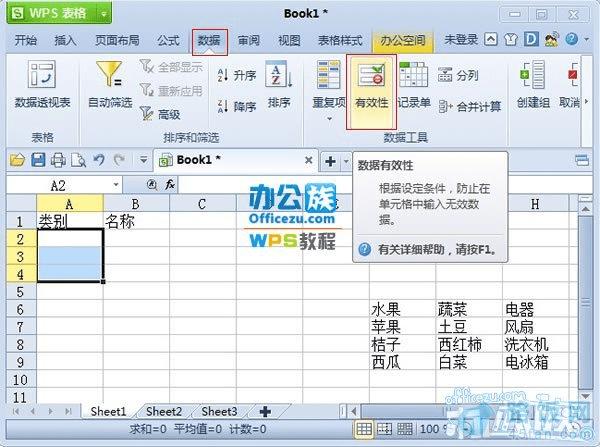
Task: Open the dropdown arrow next to help icon
Action: click(x=587, y=39)
